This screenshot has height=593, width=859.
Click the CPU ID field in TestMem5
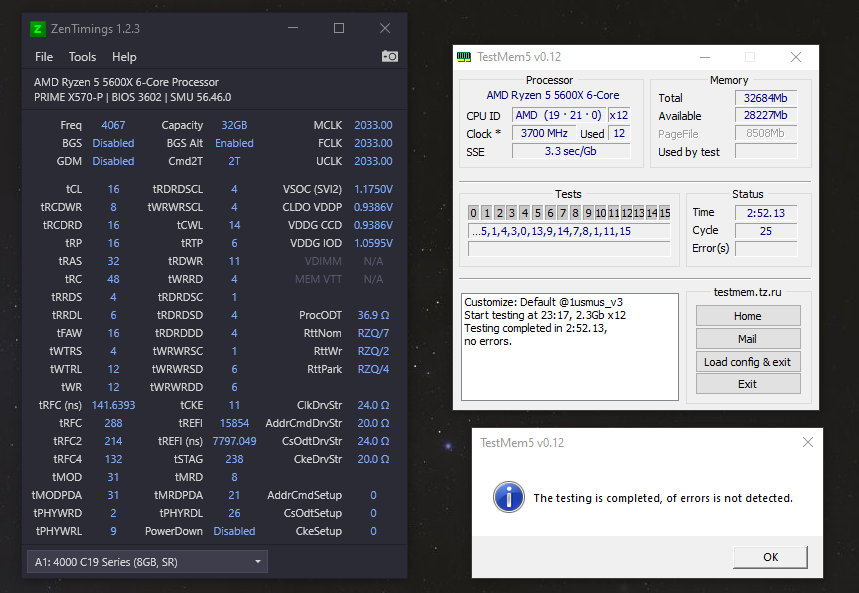coord(558,115)
